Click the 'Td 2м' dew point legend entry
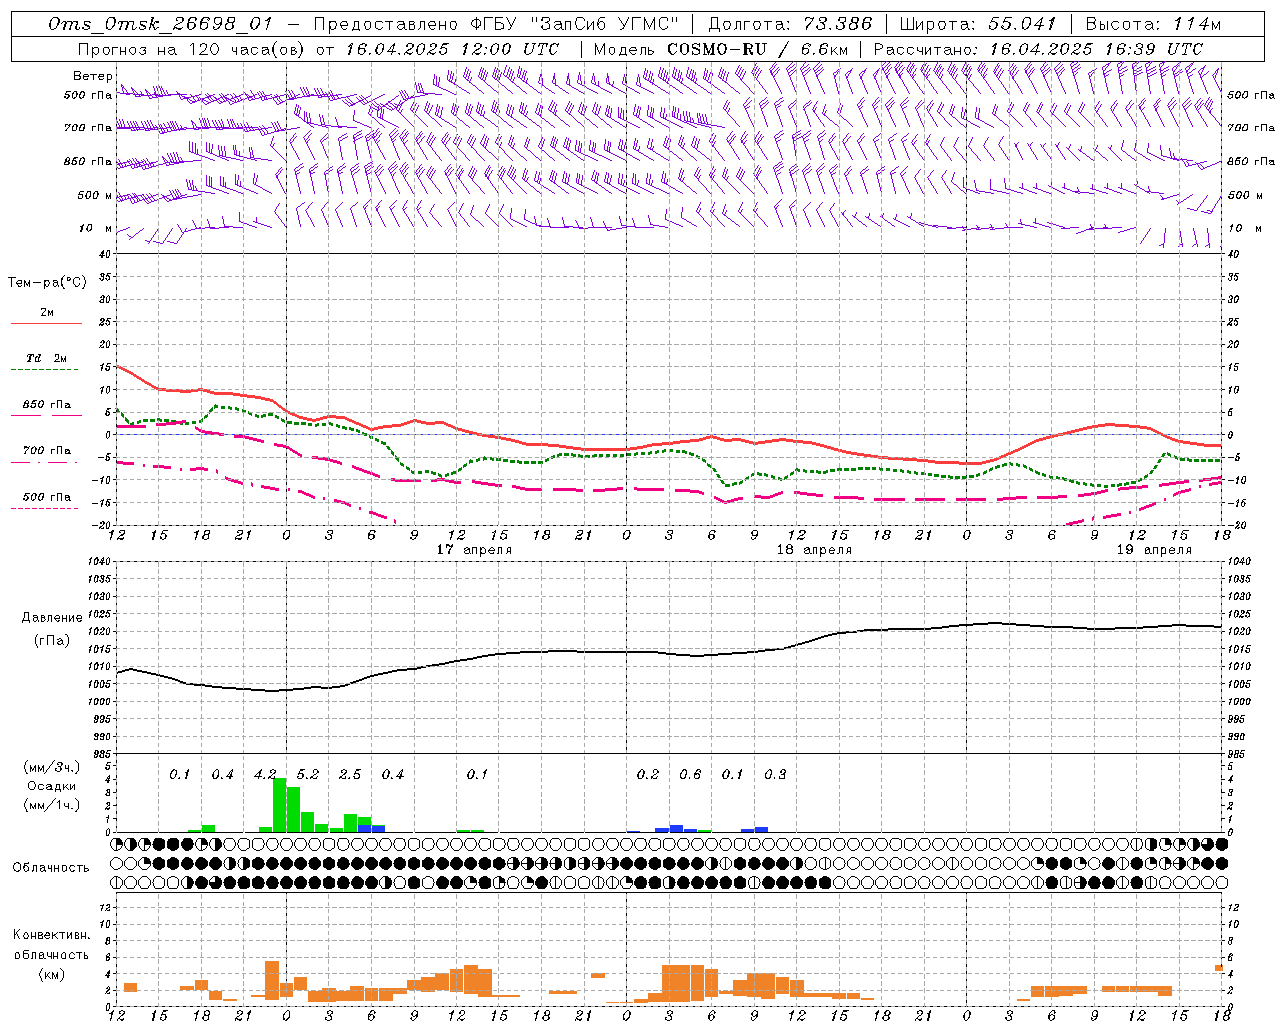Screen dimensions: 1280x1024 pos(47,358)
